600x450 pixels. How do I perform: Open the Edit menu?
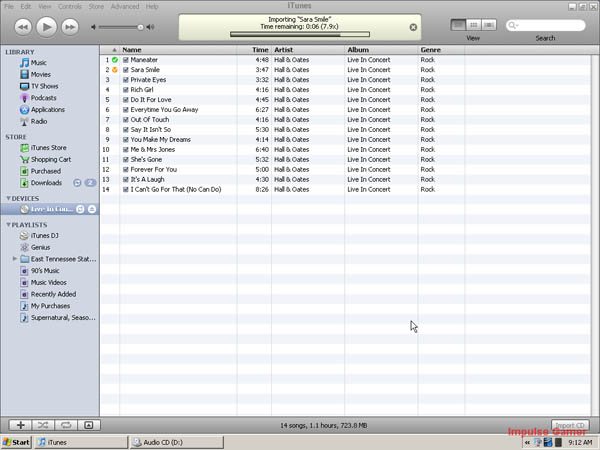click(x=26, y=7)
